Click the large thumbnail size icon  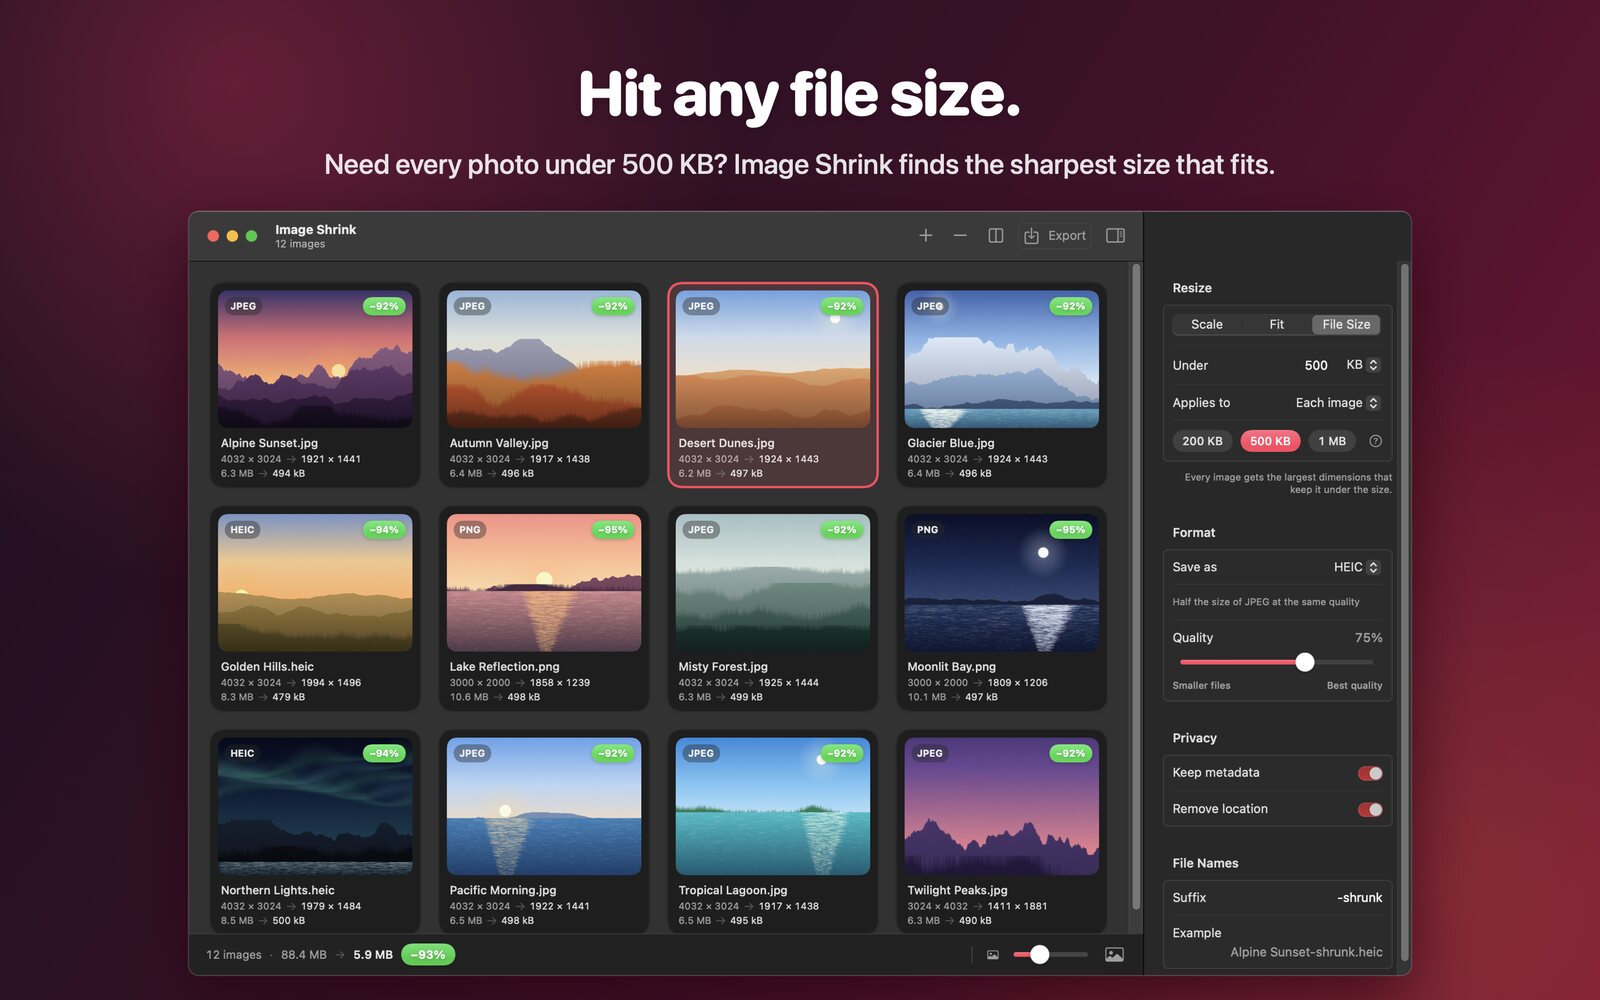pyautogui.click(x=1114, y=955)
